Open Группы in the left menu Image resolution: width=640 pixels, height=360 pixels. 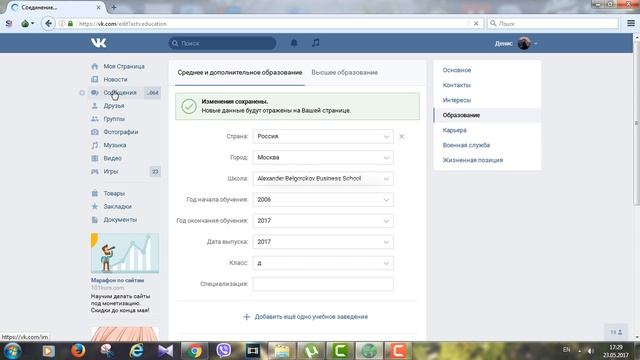(114, 119)
